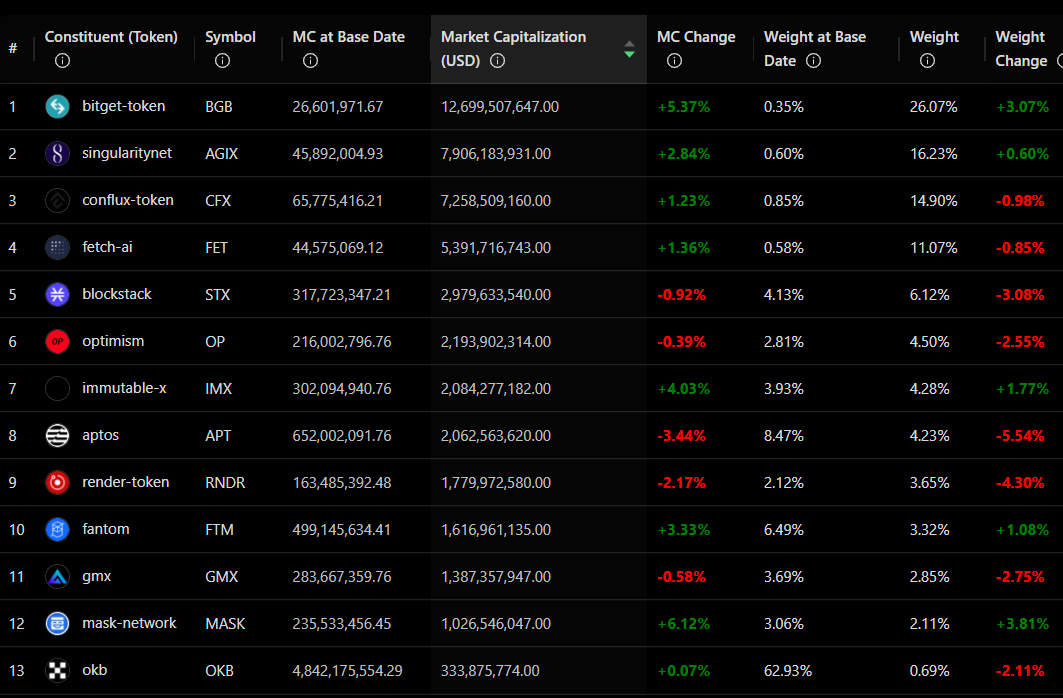The image size is (1063, 698).
Task: Click base date value 4,842,175,554.29
Action: [347, 671]
